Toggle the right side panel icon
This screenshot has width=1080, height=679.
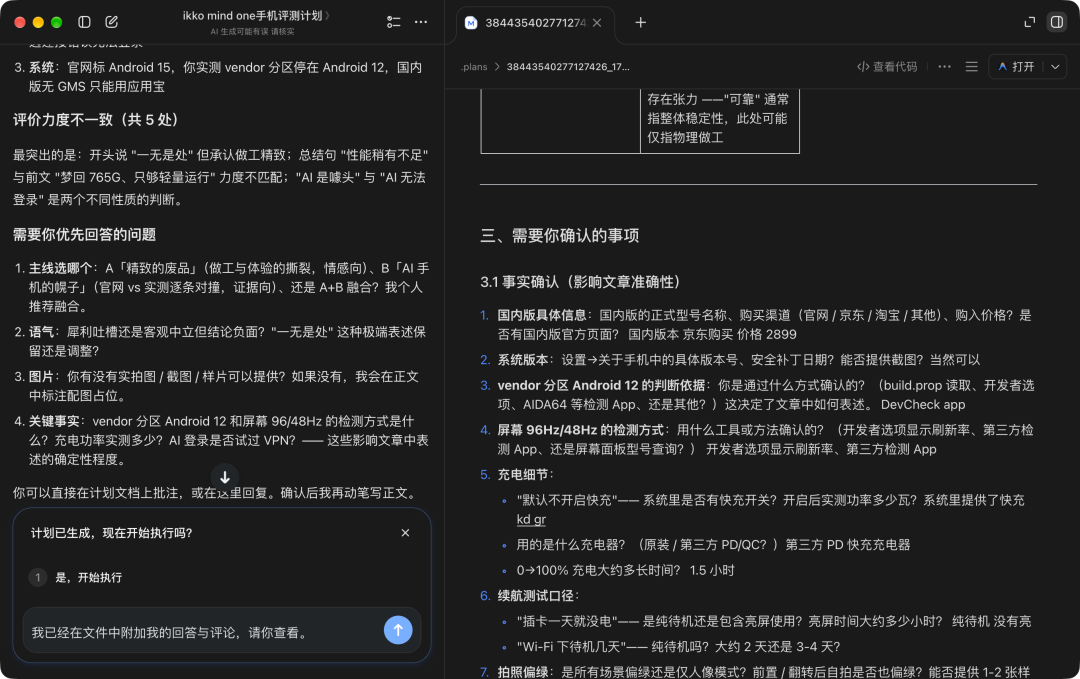(x=1057, y=22)
